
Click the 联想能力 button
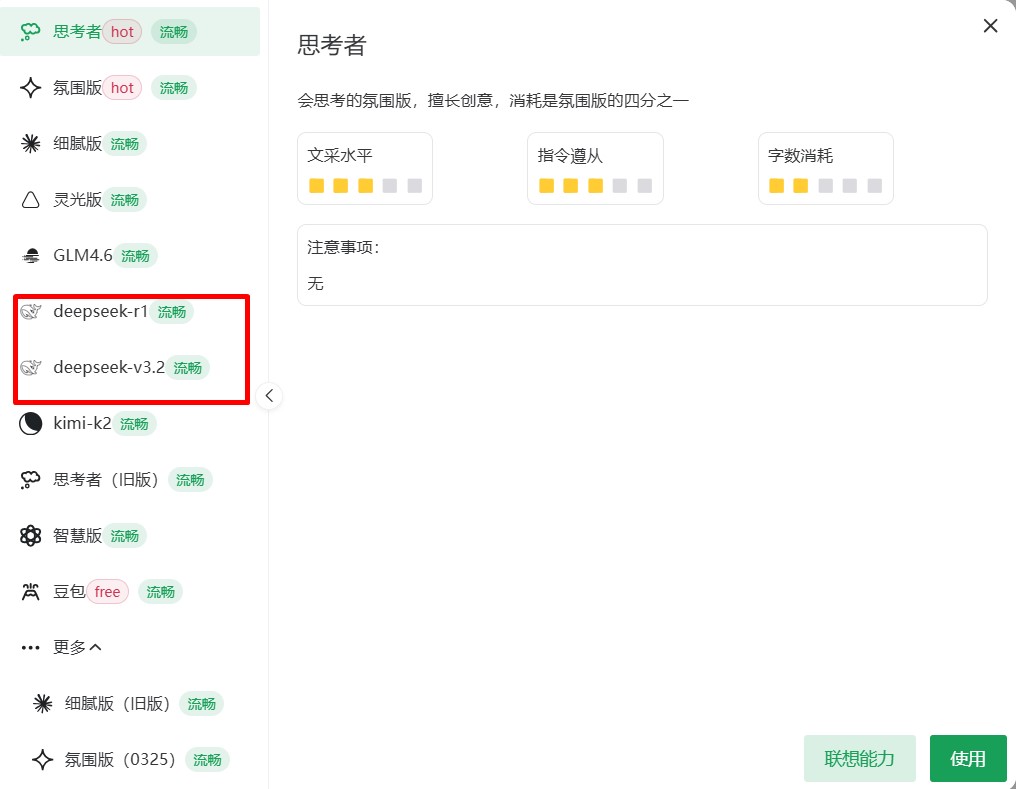859,758
